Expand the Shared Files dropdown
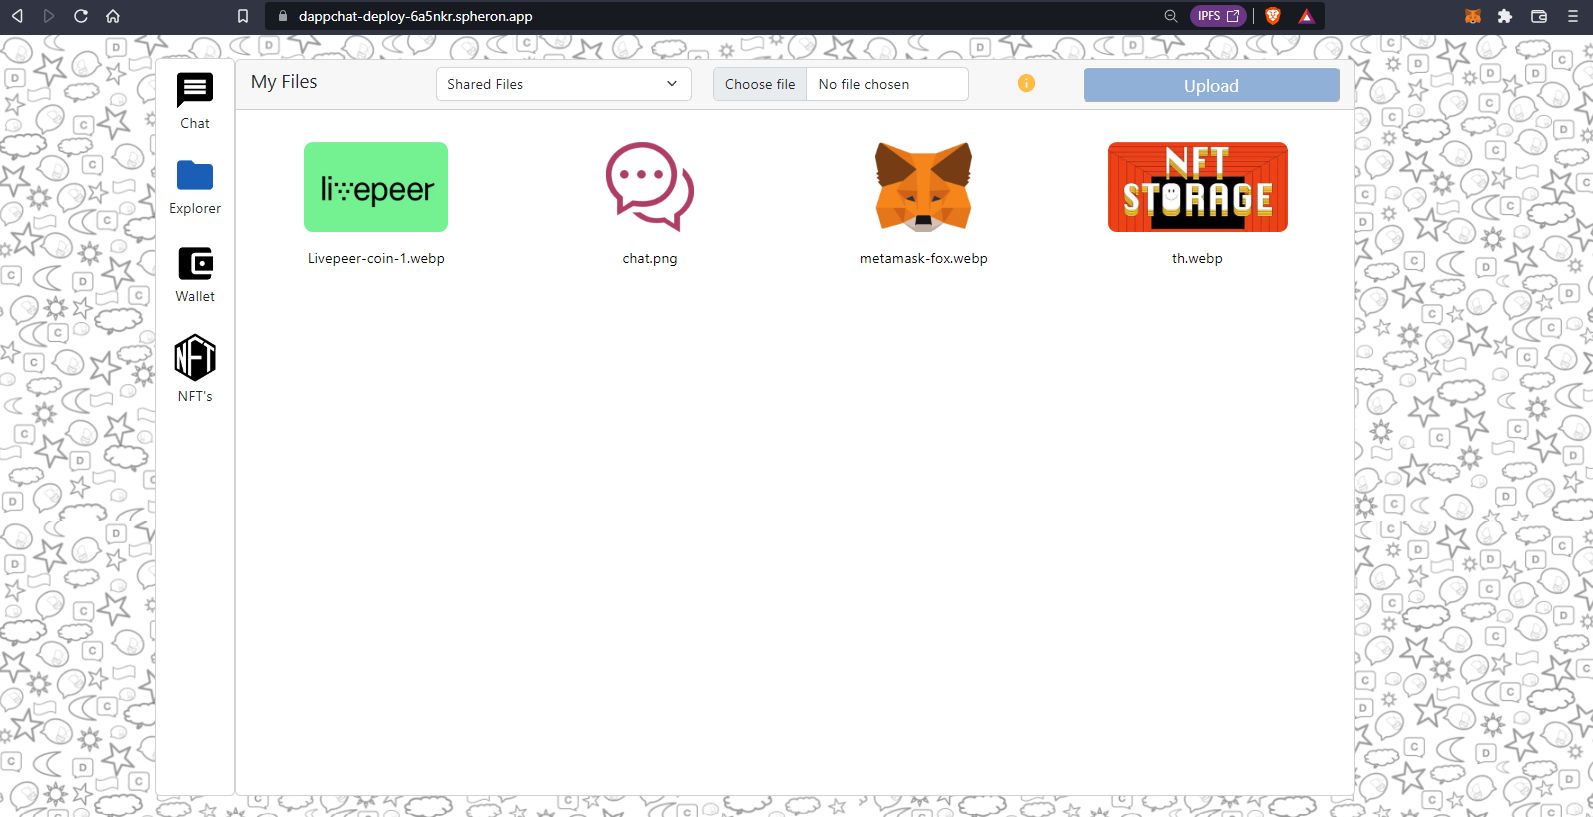Viewport: 1593px width, 817px height. coord(564,84)
